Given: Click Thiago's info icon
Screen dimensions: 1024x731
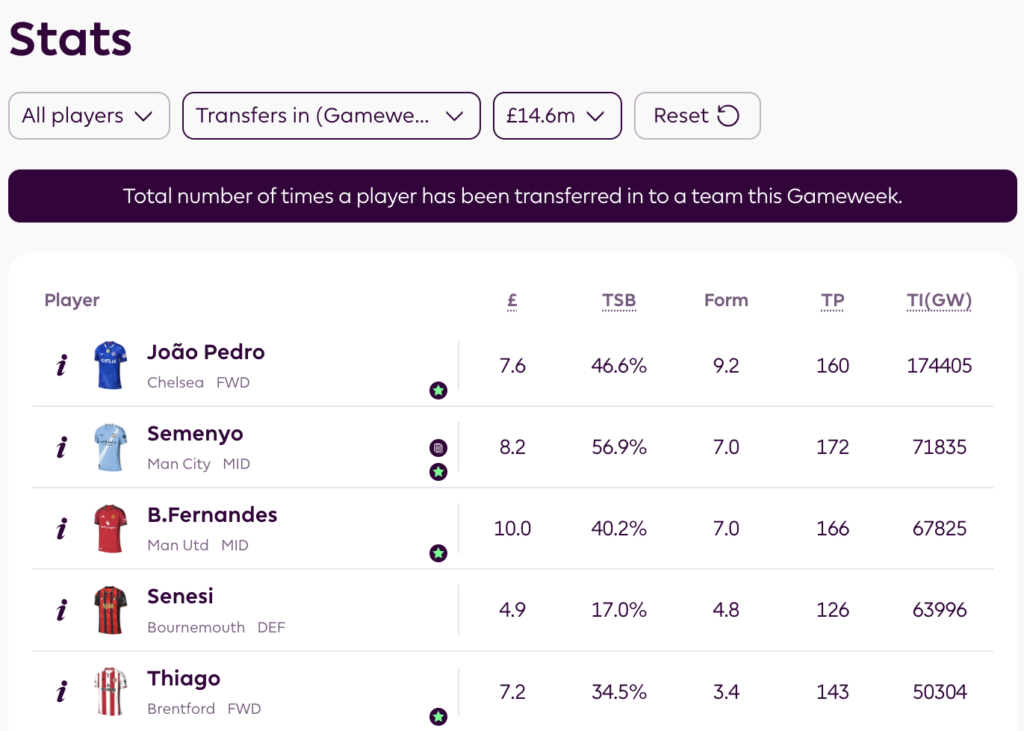Looking at the screenshot, I should pyautogui.click(x=61, y=692).
